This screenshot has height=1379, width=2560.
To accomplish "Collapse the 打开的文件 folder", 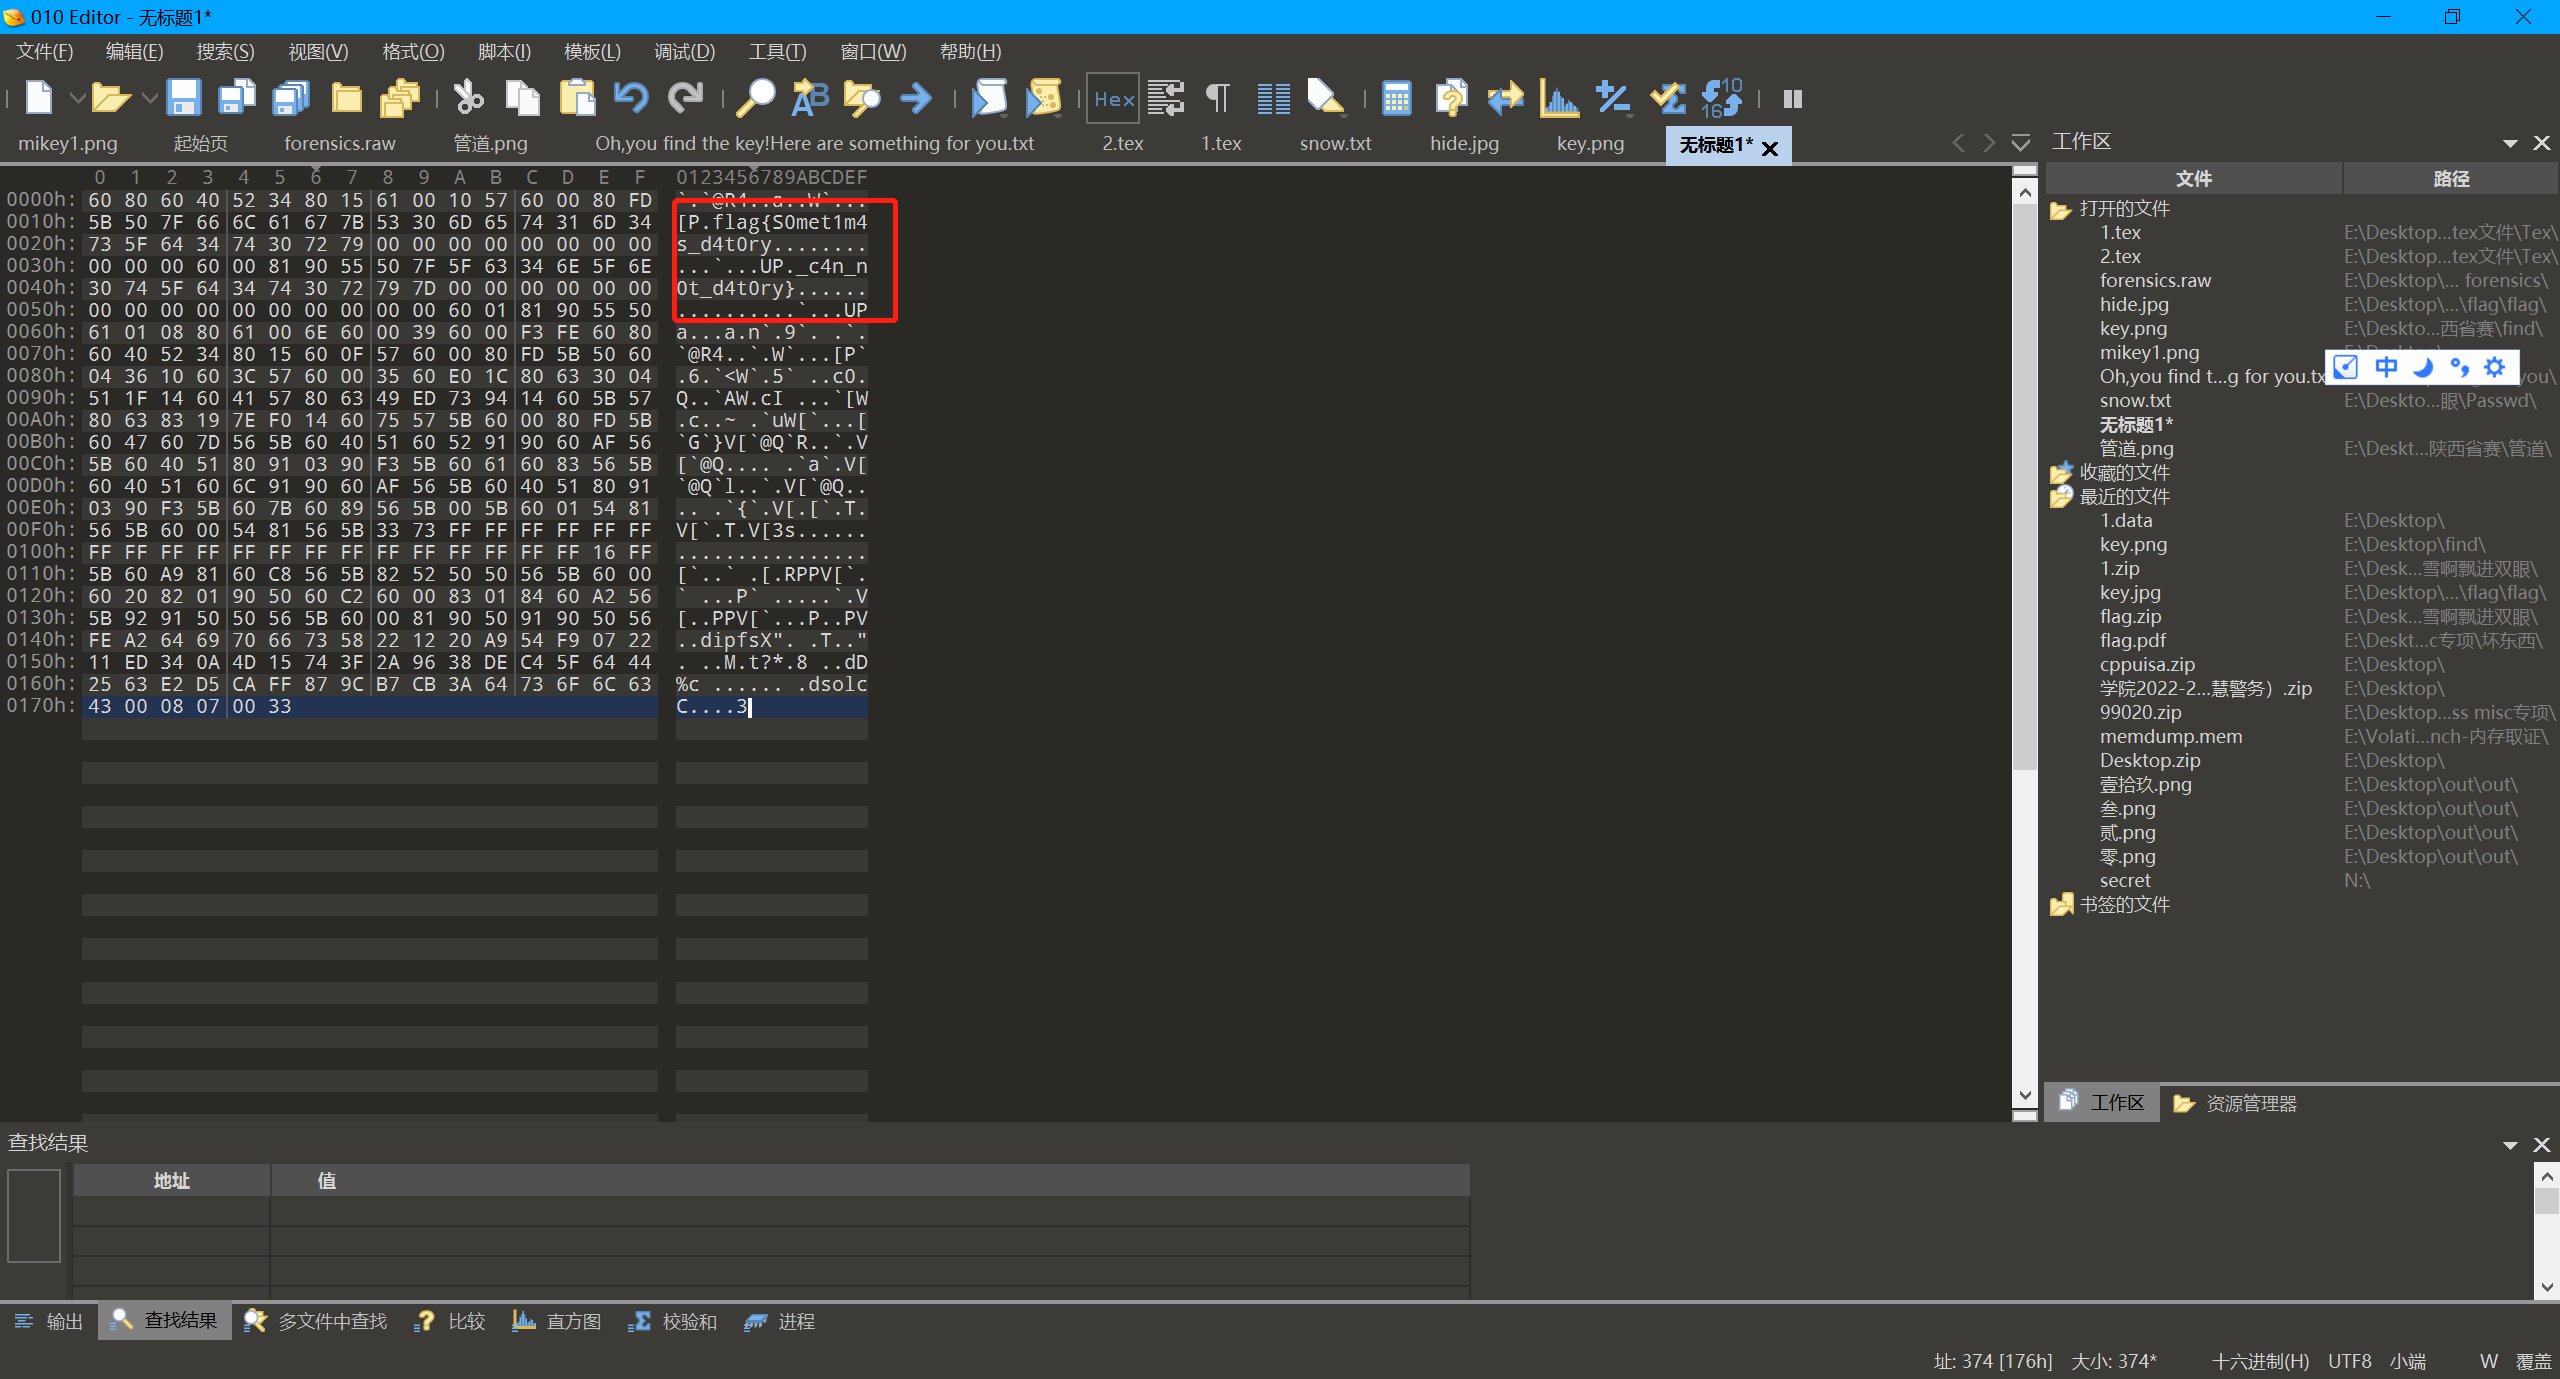I will [2060, 209].
